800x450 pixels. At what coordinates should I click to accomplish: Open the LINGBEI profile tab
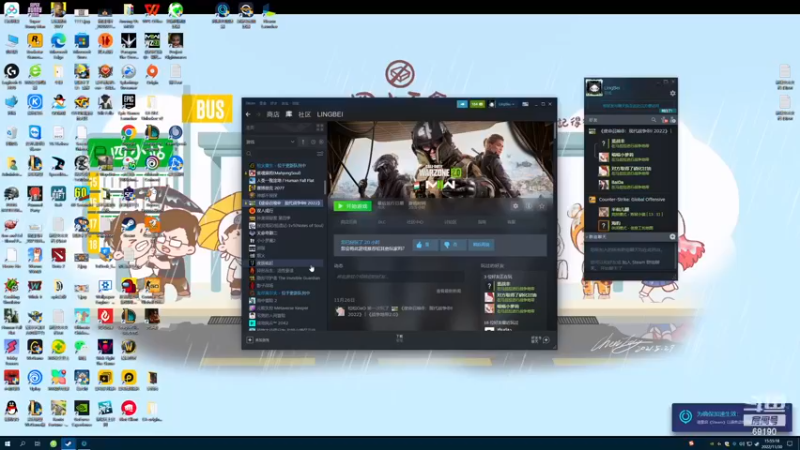tap(330, 114)
